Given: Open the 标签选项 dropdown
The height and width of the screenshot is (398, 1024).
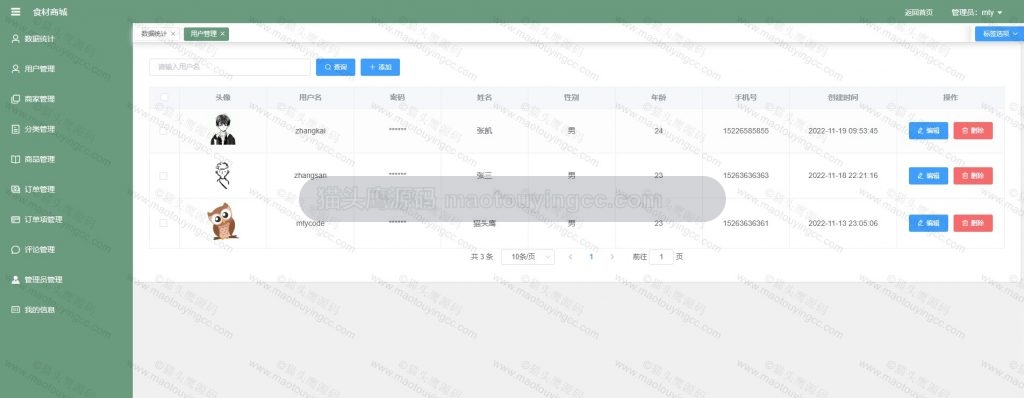Looking at the screenshot, I should (x=999, y=33).
